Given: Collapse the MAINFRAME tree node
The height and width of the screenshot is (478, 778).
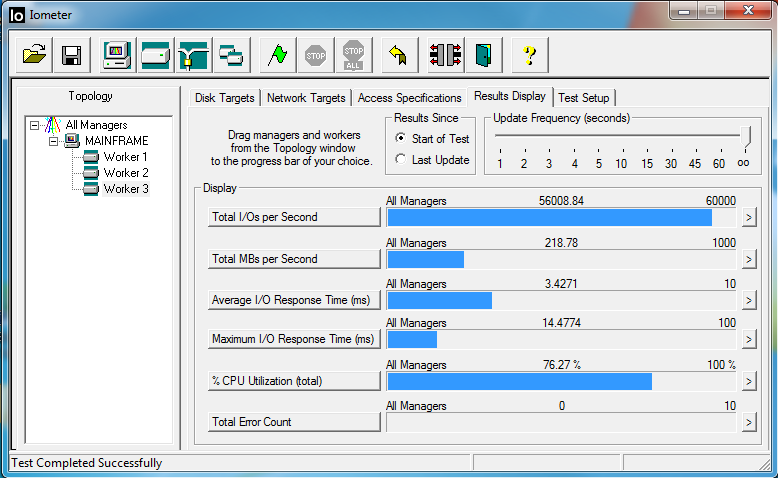Looking at the screenshot, I should coord(54,141).
